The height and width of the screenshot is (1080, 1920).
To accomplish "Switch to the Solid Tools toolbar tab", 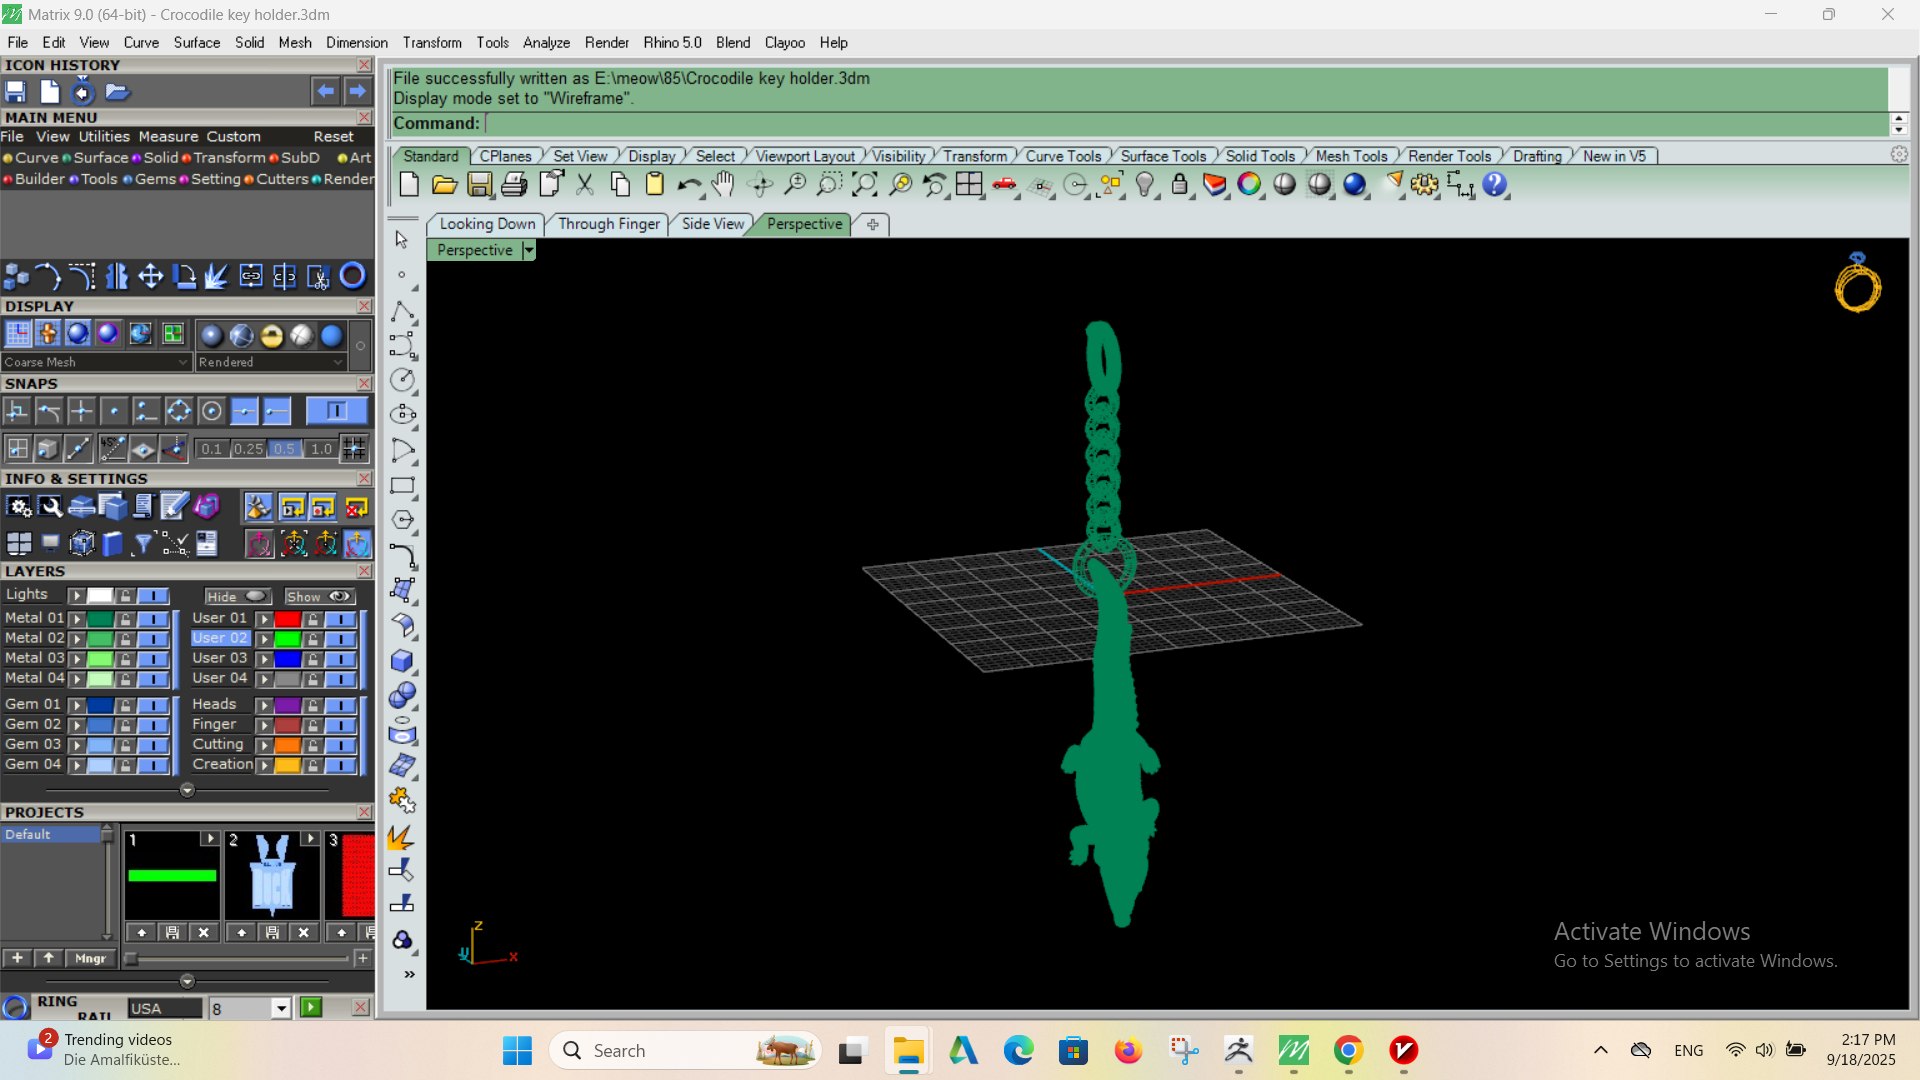I will 1259,156.
